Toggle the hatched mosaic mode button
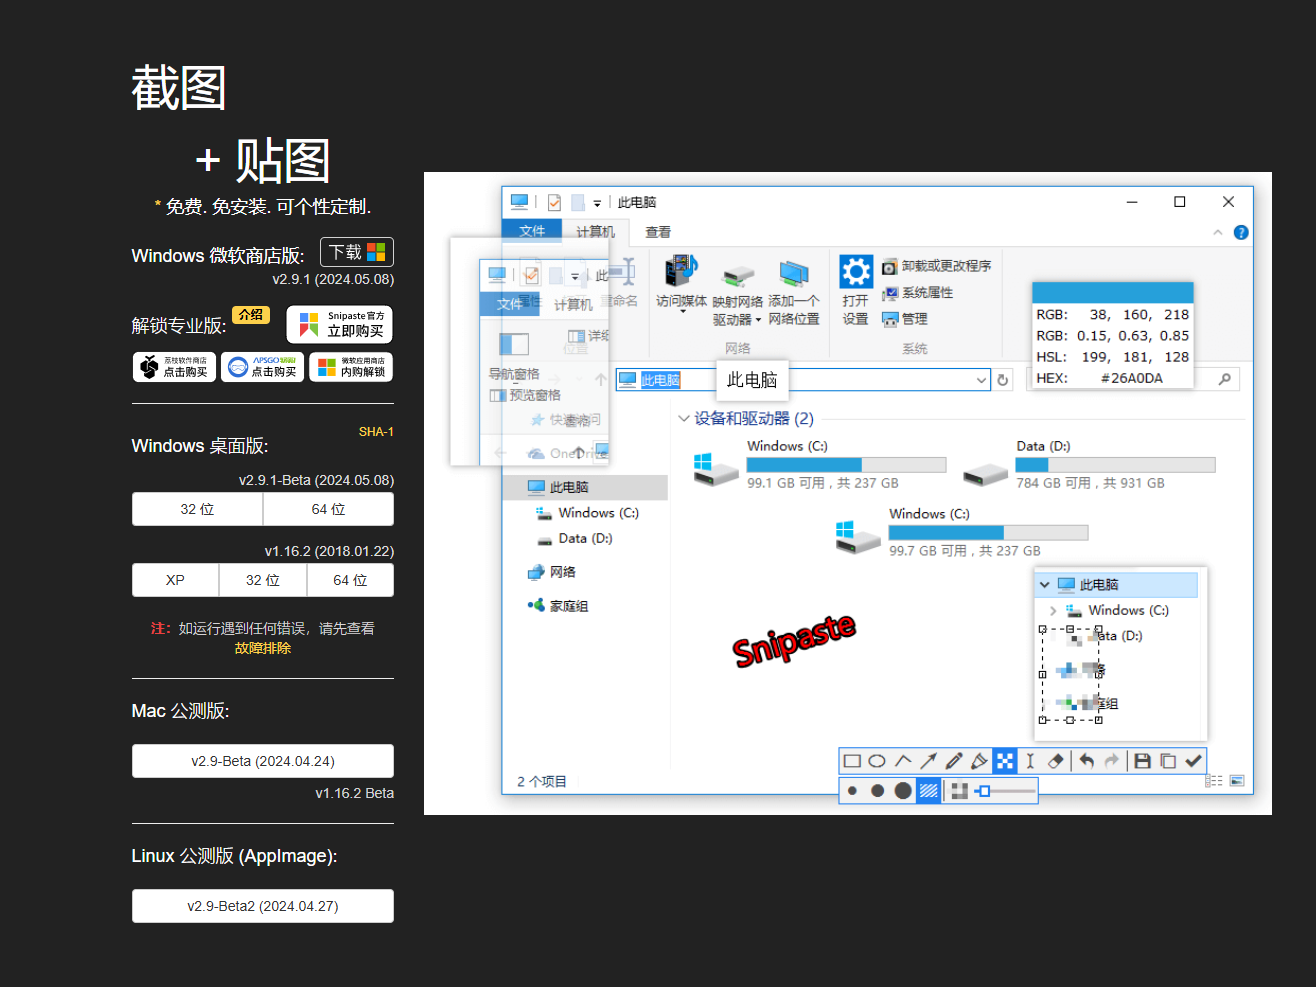Viewport: 1316px width, 987px height. click(x=929, y=791)
